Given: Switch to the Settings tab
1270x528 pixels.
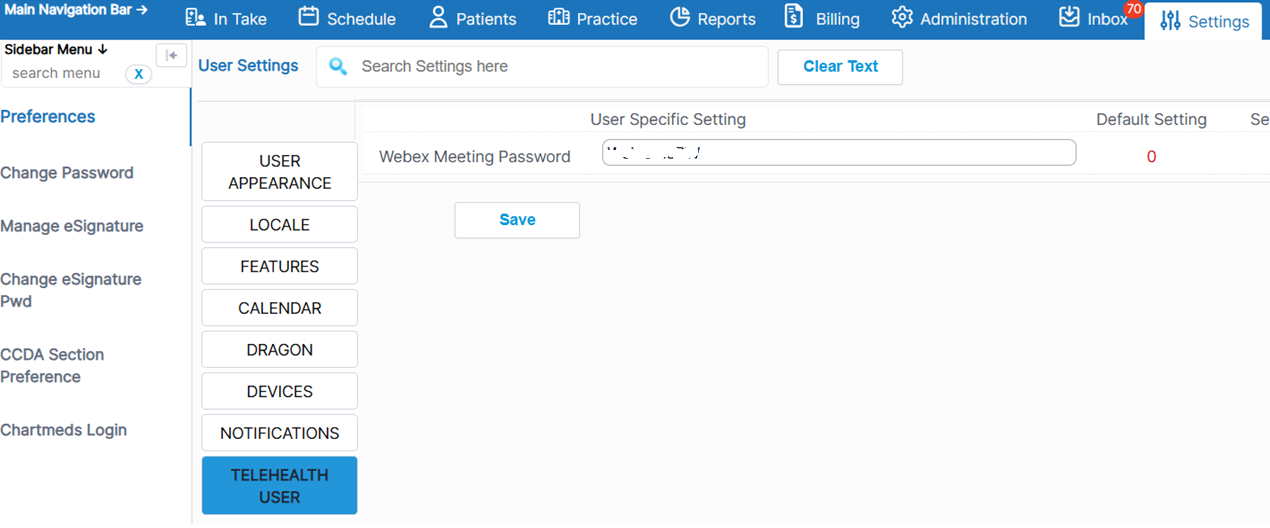Looking at the screenshot, I should coord(1204,21).
